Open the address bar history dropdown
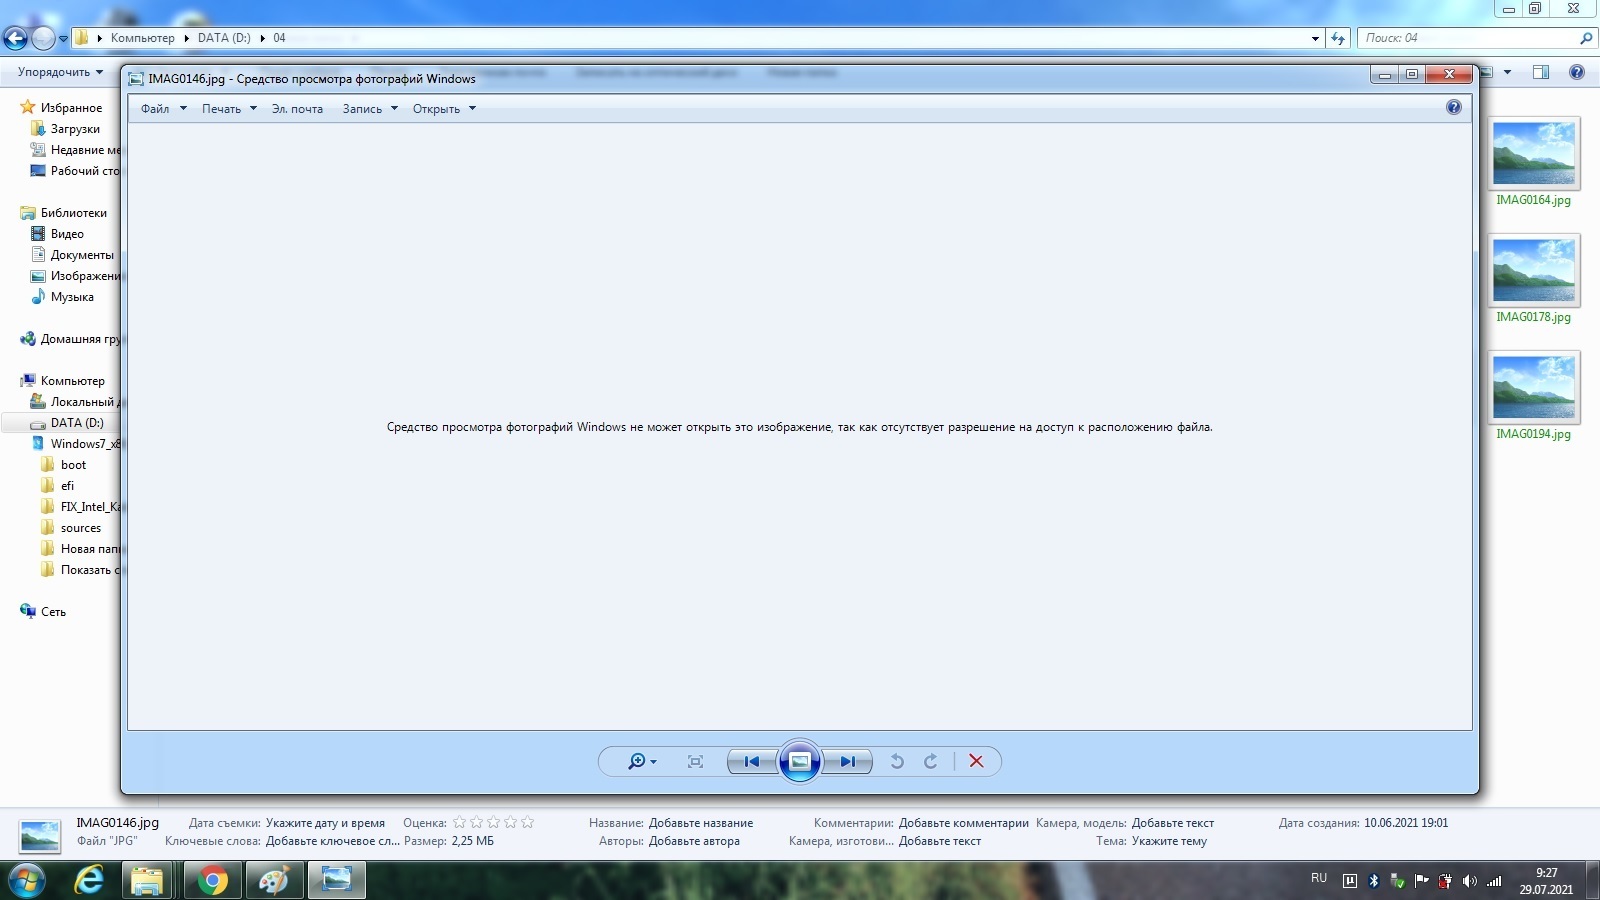Screen dimensions: 1600x900 click(1315, 38)
